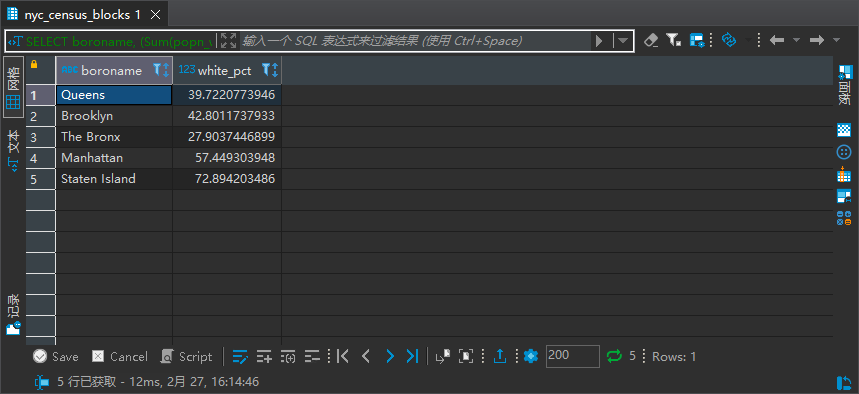Select the Queens cell
The image size is (859, 394).
tap(114, 95)
